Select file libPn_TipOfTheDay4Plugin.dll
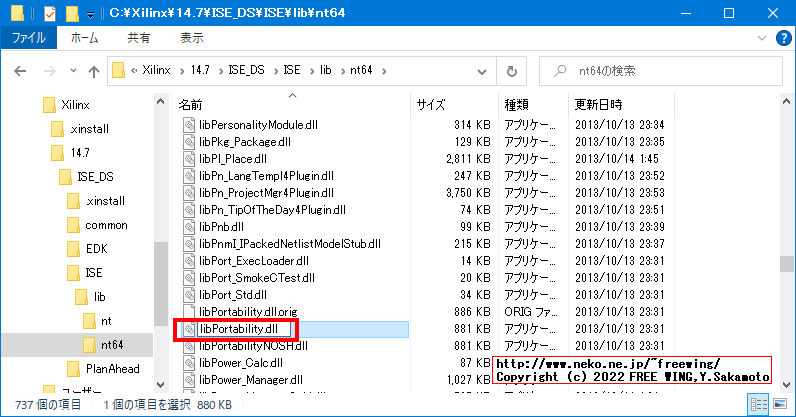 click(272, 210)
